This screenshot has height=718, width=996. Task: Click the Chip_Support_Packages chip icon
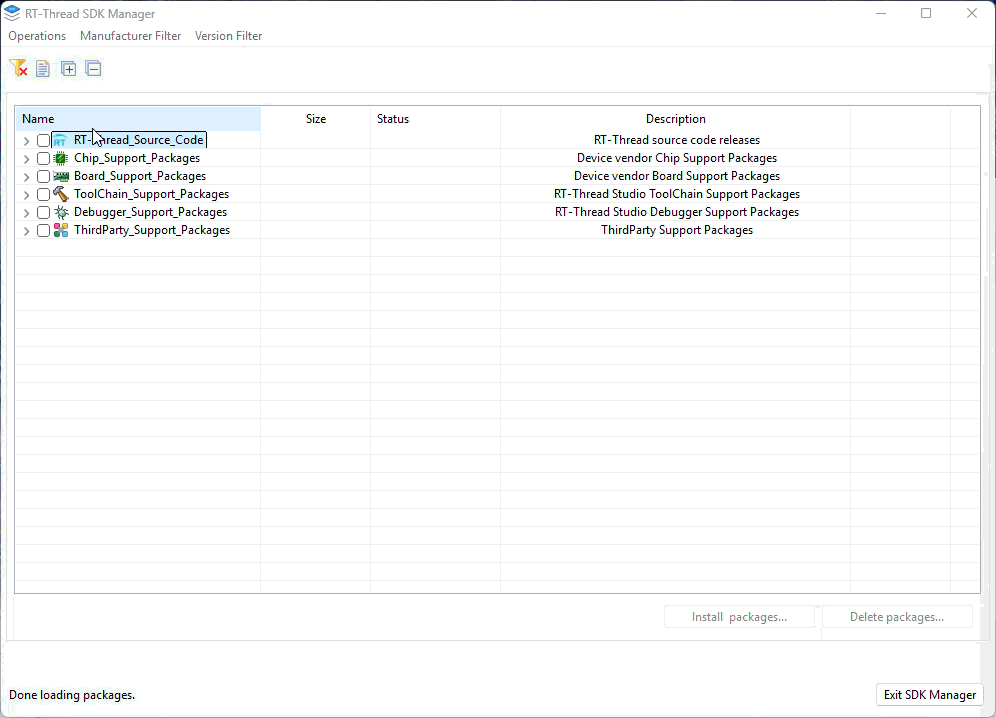[61, 158]
